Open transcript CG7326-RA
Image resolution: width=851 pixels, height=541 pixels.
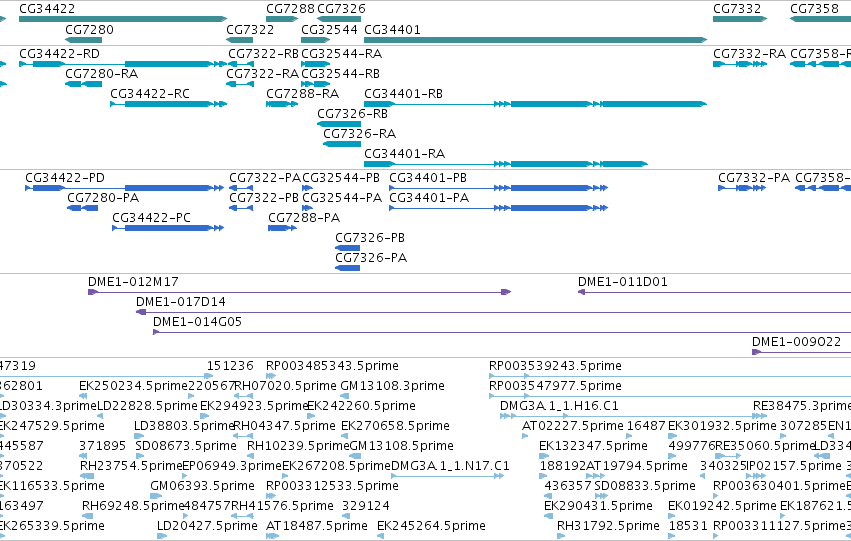tap(342, 144)
